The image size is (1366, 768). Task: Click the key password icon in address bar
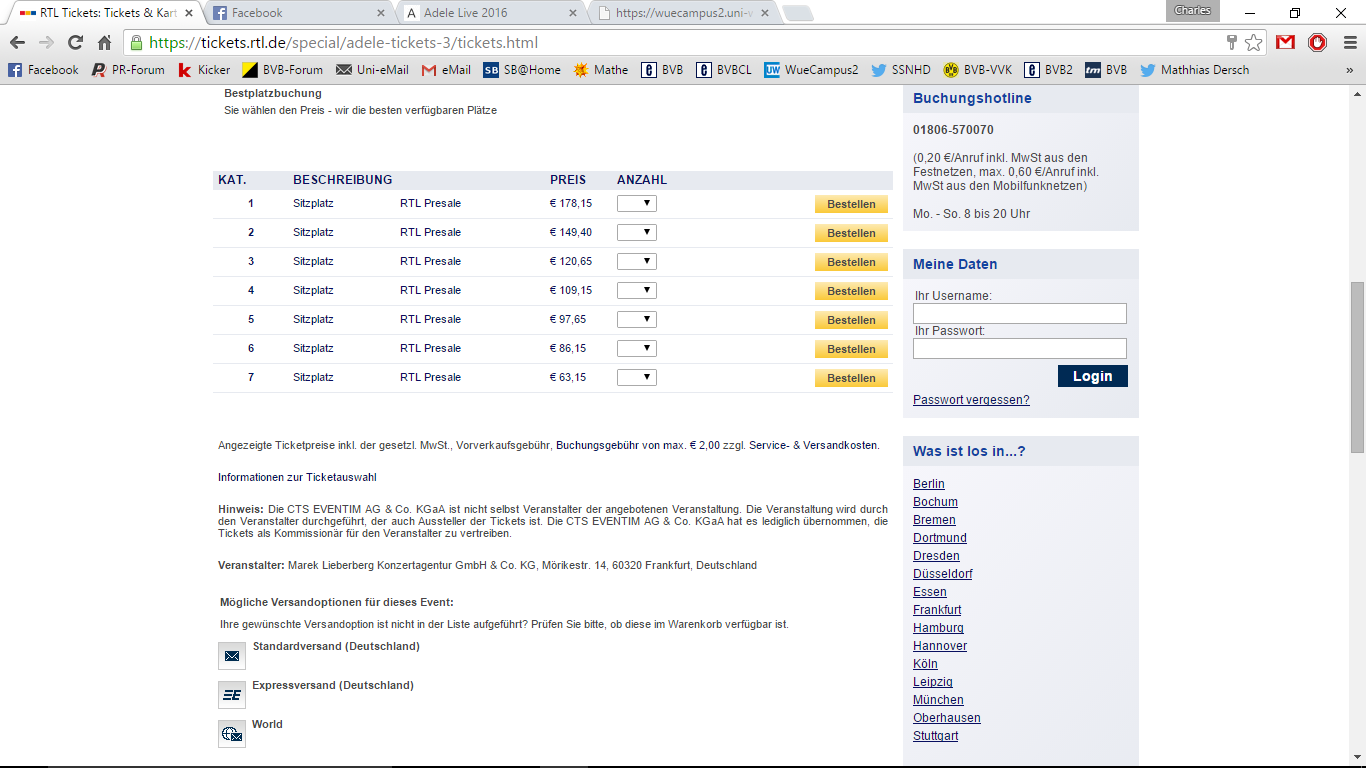pos(1232,43)
